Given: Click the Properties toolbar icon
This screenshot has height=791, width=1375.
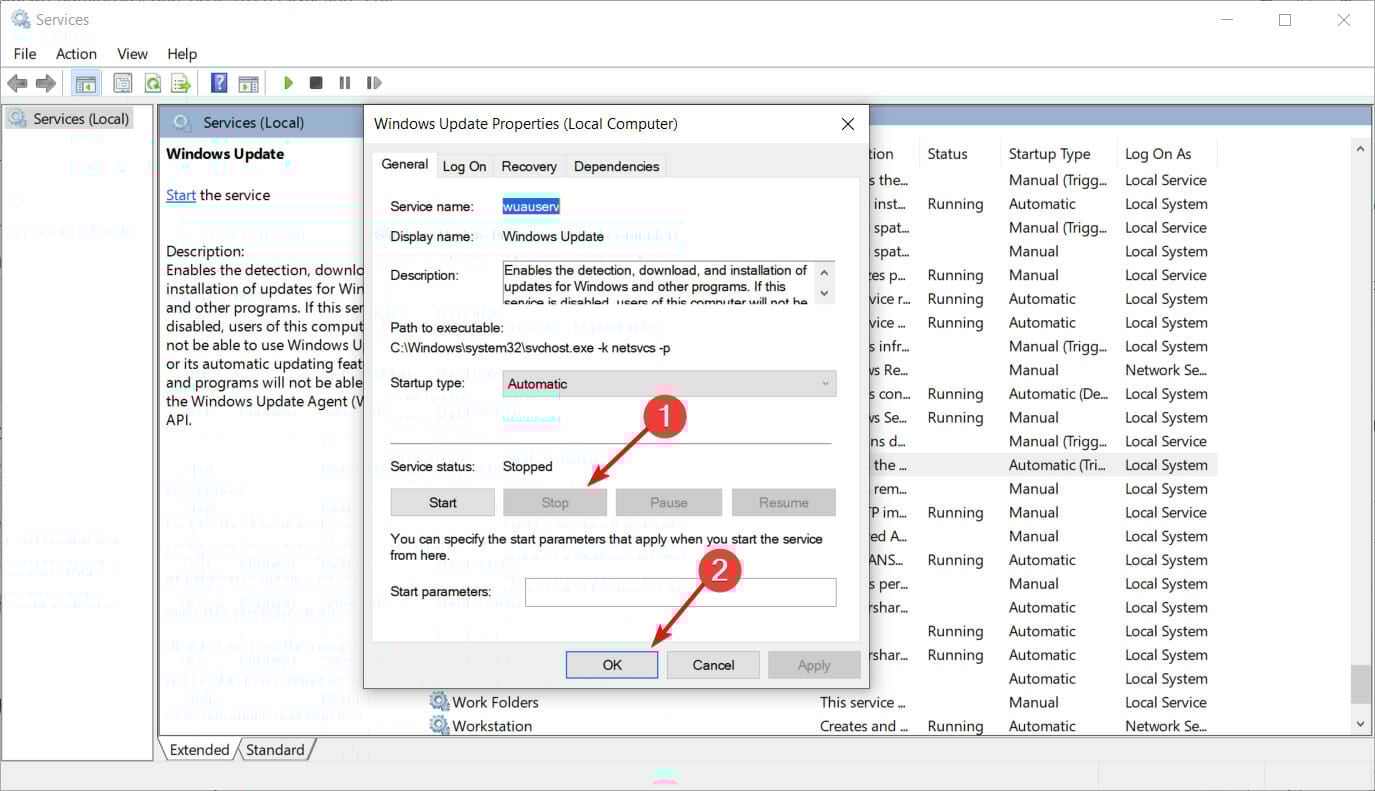Looking at the screenshot, I should 123,83.
